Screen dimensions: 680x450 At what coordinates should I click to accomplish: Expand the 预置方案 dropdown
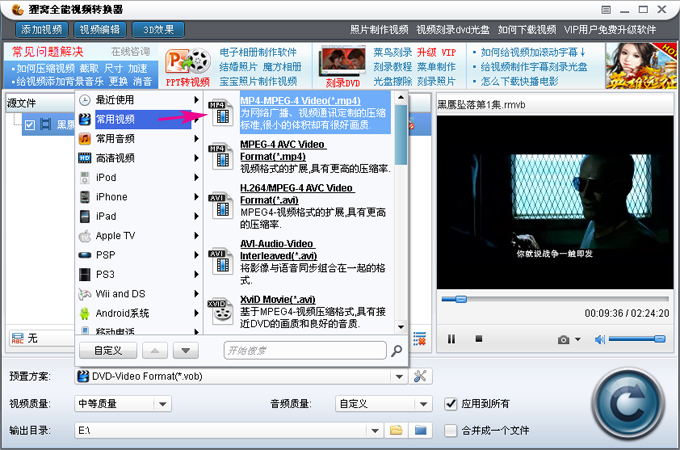click(399, 376)
